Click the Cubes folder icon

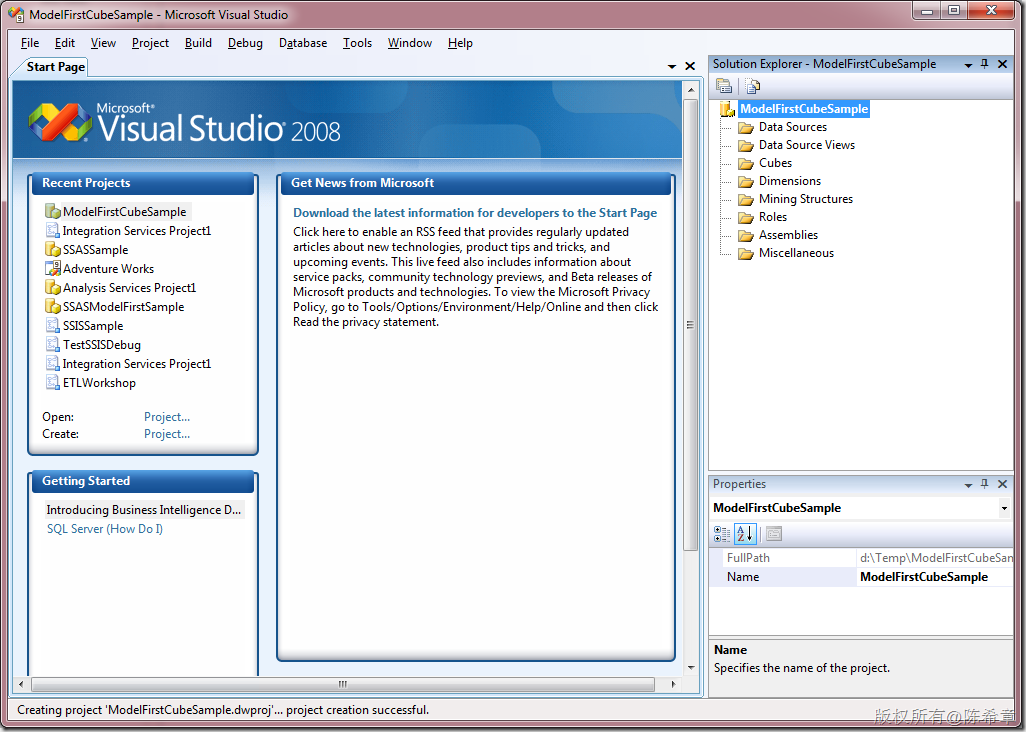pos(745,163)
